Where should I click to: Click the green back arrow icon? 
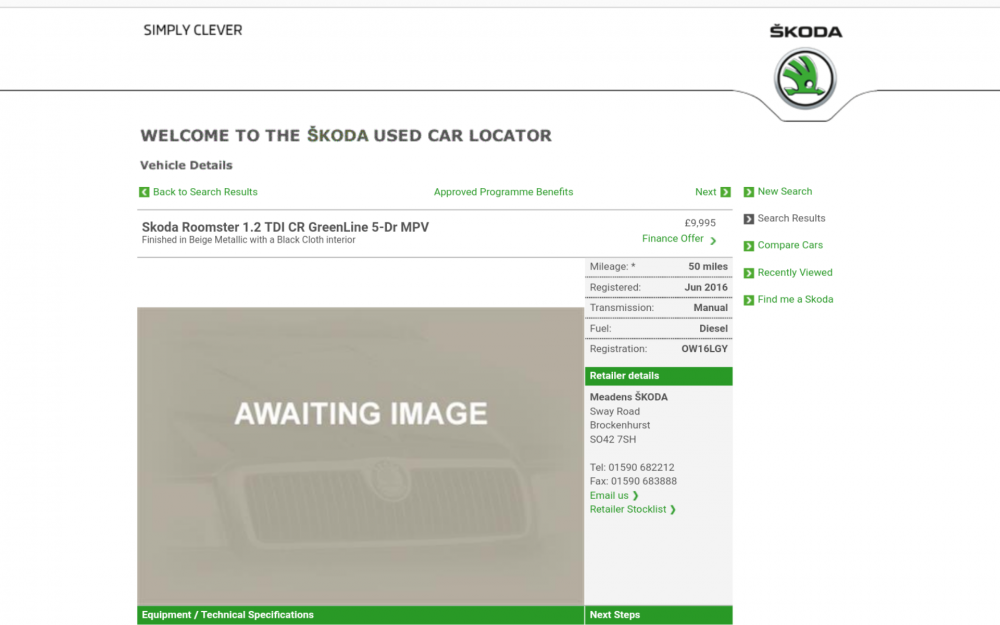pos(144,192)
